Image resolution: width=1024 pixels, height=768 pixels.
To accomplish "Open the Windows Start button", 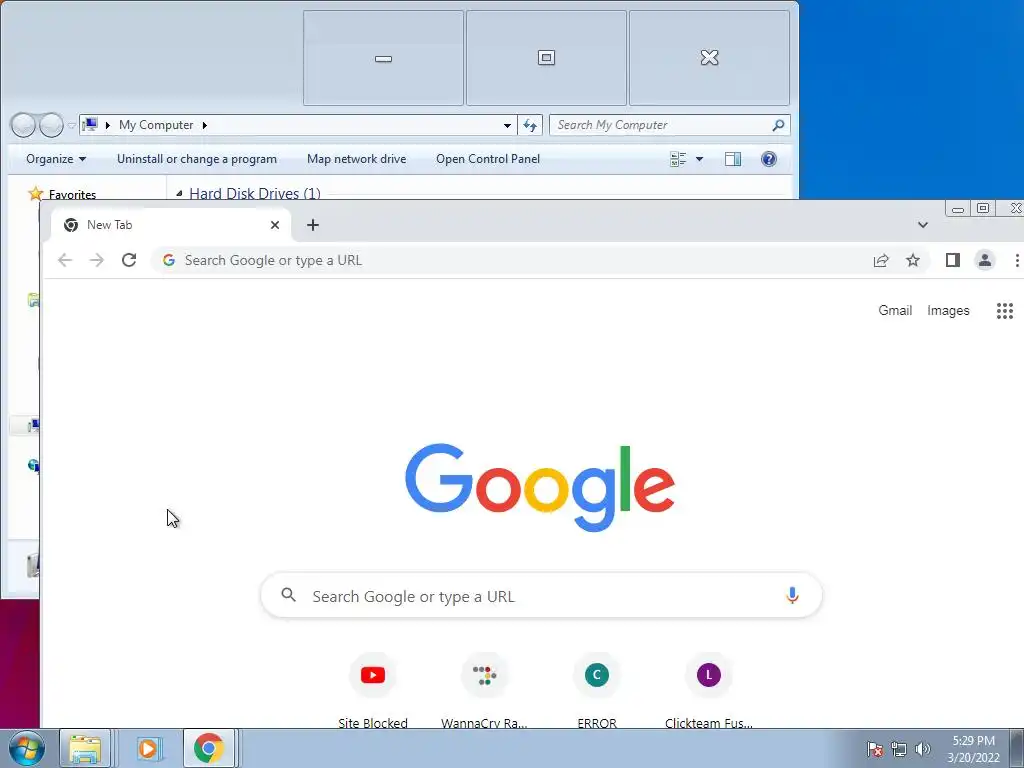I will [x=27, y=748].
